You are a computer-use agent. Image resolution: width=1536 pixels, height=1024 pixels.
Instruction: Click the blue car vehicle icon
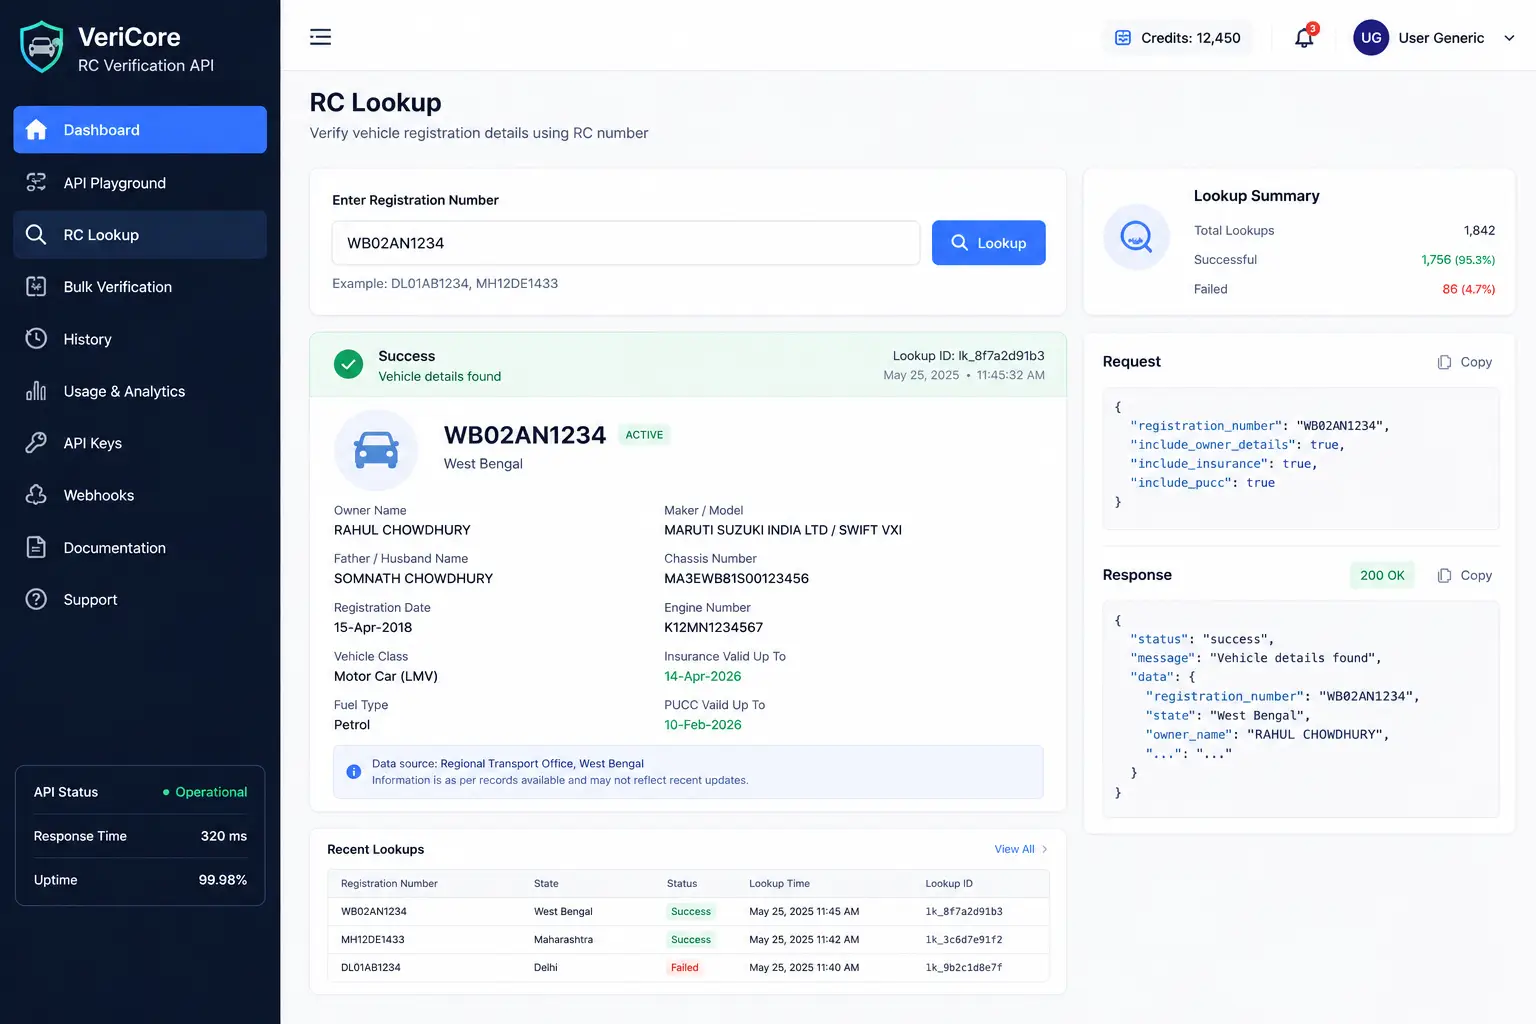pyautogui.click(x=376, y=451)
